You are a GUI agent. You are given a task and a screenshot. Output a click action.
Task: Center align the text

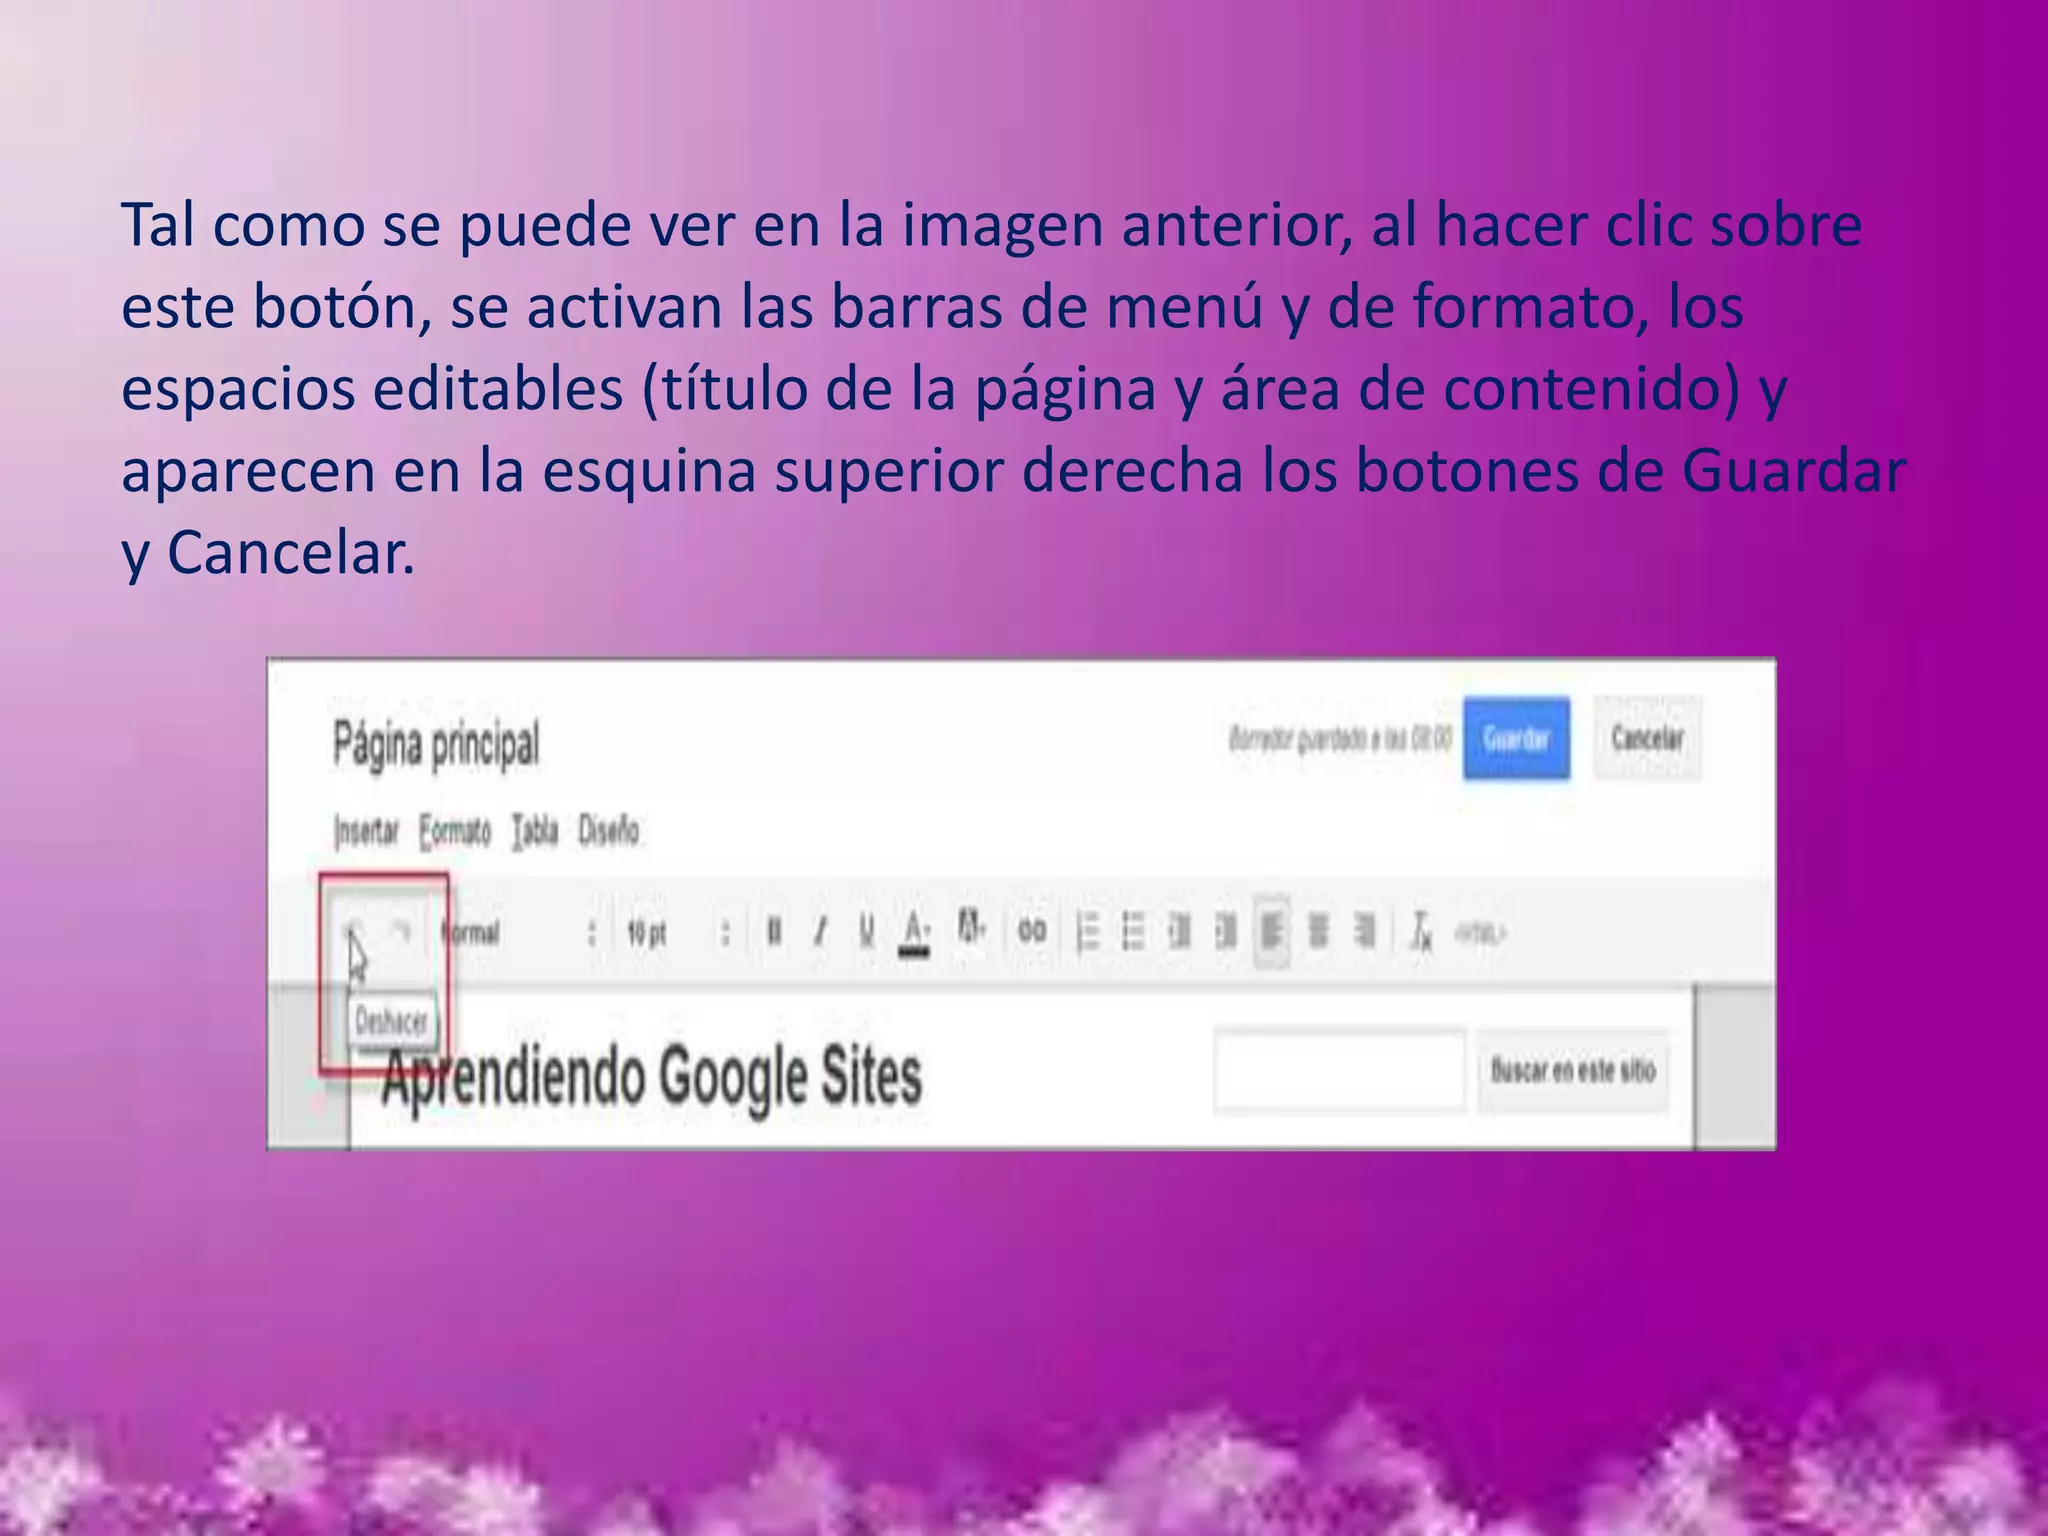point(1319,932)
